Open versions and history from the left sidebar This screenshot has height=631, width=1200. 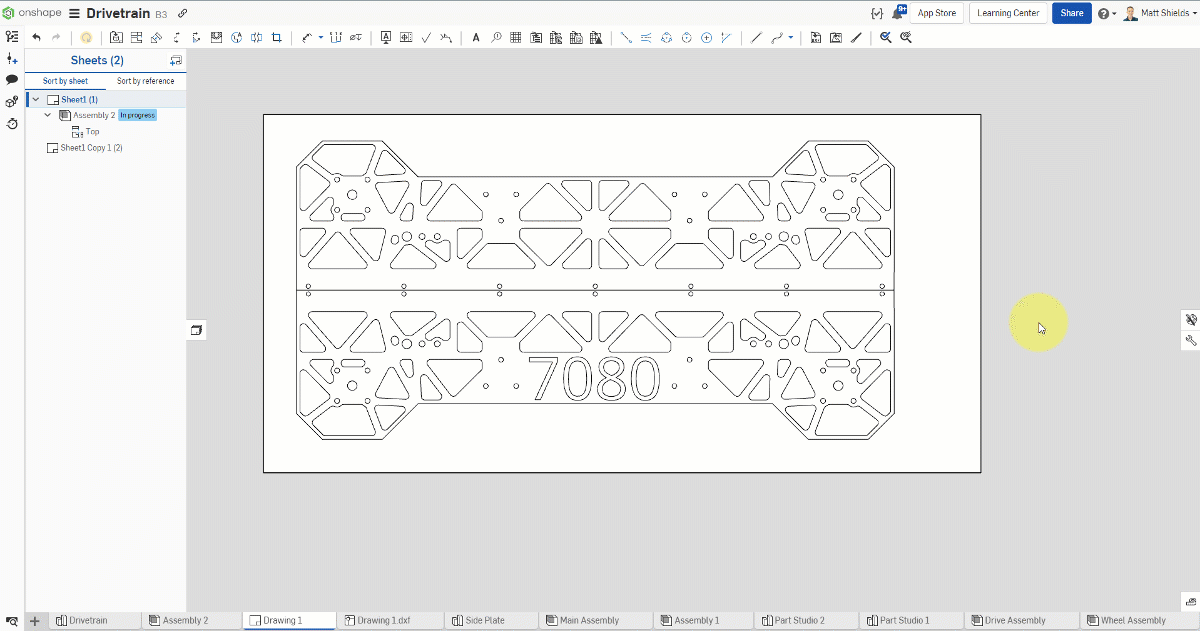(x=12, y=122)
